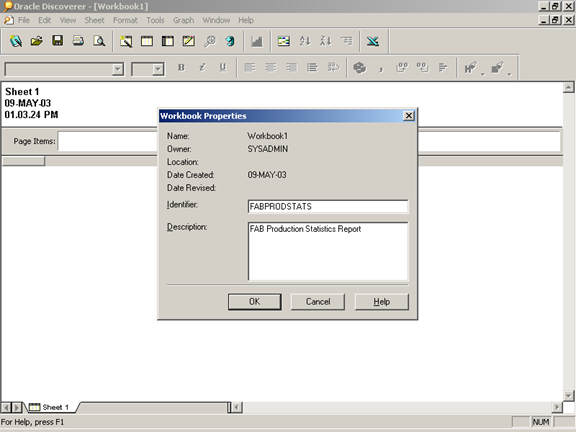Click the bar graph format icon
The image size is (576, 432).
point(443,68)
